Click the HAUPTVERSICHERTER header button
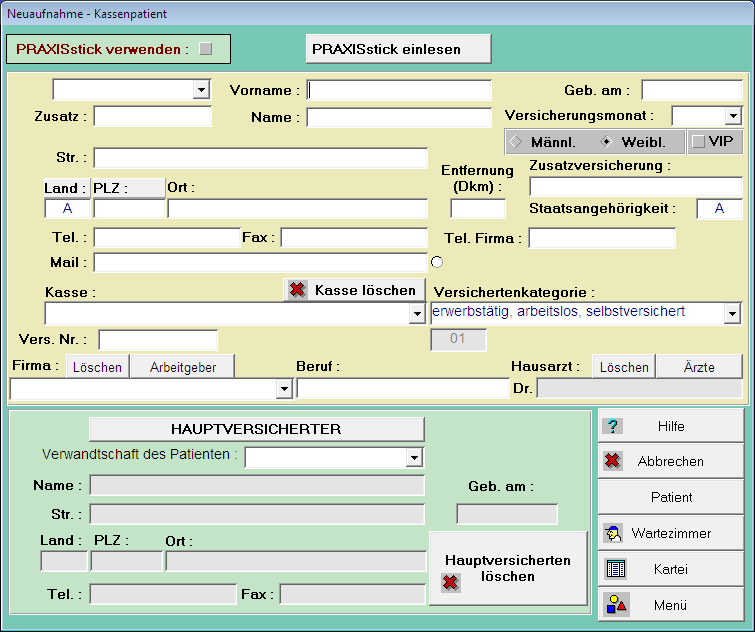The image size is (755, 632). tap(257, 429)
